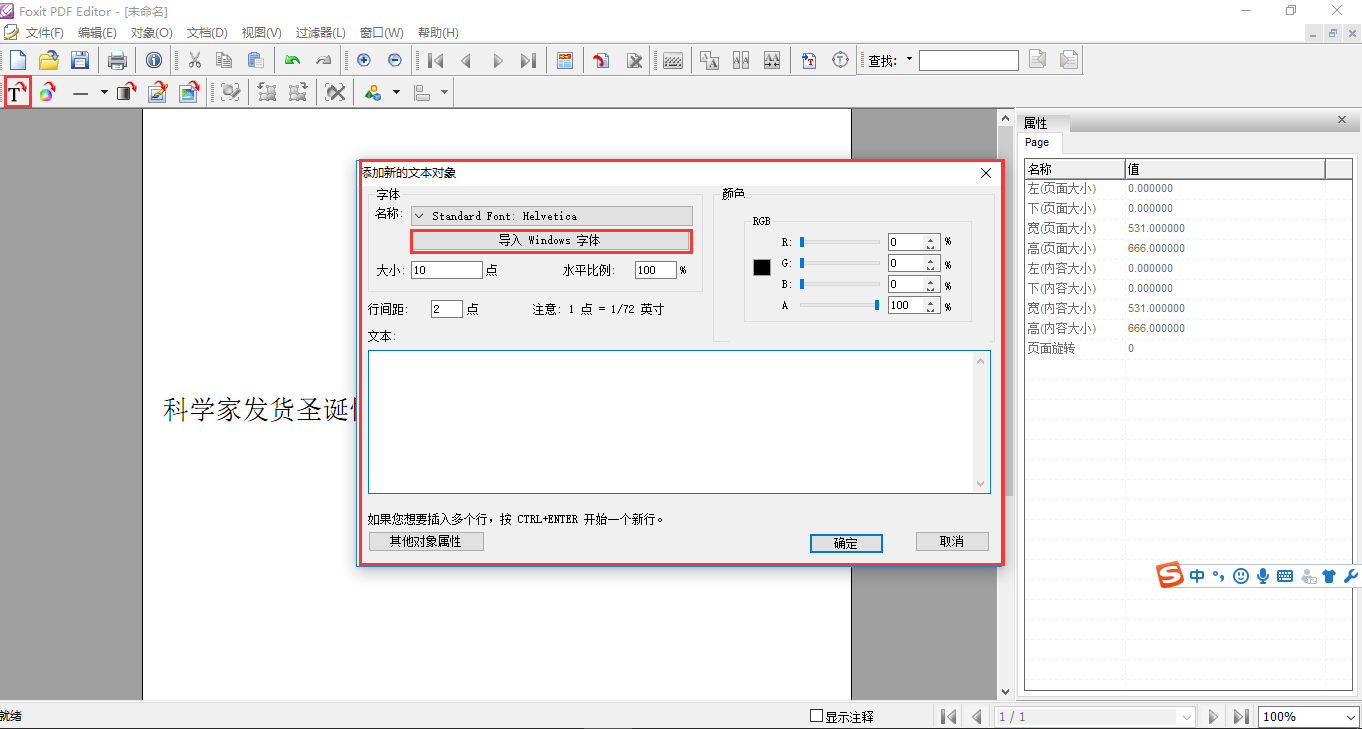Undo with the green curved arrow
This screenshot has height=729, width=1362.
292,60
